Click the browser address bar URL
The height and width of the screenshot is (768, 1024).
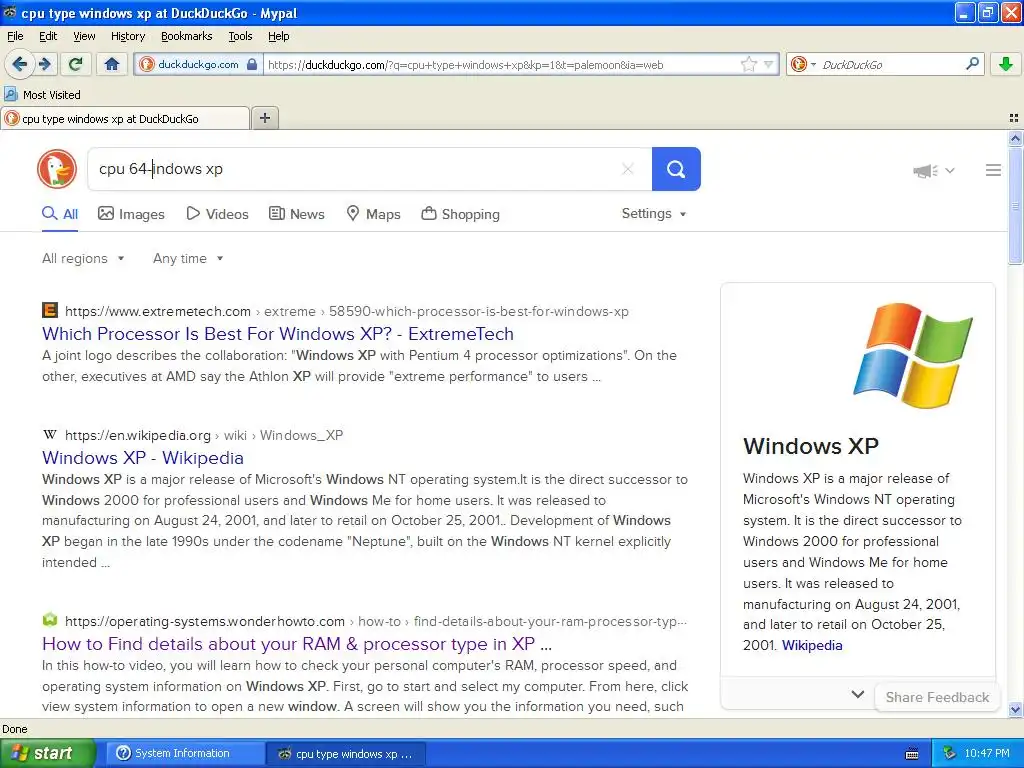point(500,65)
